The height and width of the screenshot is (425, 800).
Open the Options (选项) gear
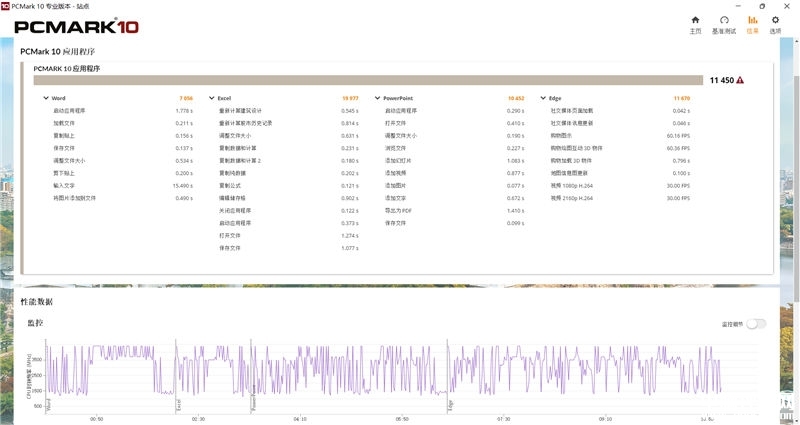pos(775,24)
